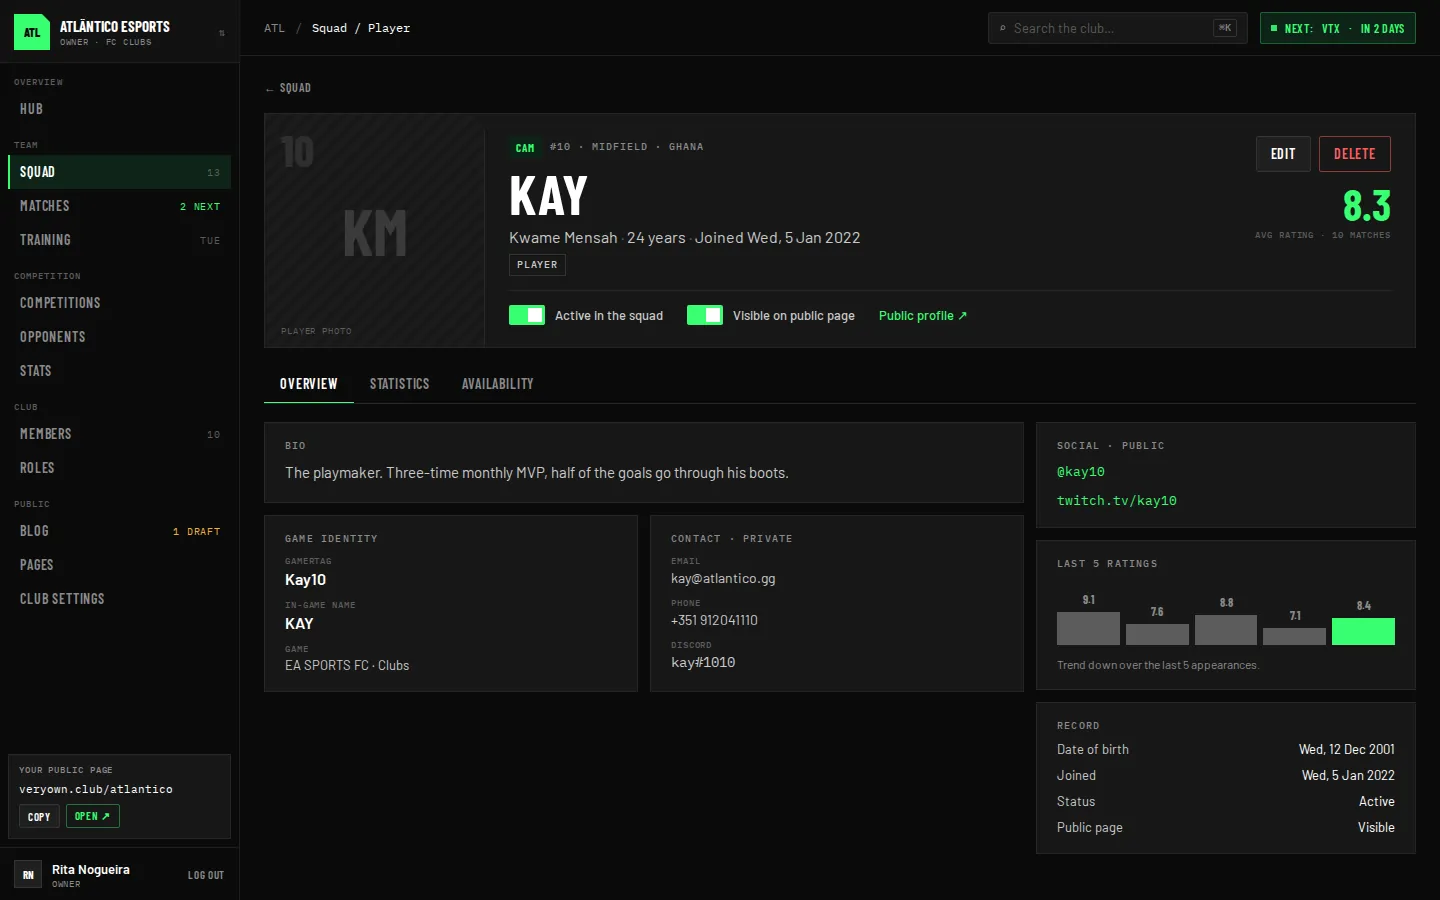Click the search magnifier icon
This screenshot has height=900, width=1440.
tap(1002, 28)
